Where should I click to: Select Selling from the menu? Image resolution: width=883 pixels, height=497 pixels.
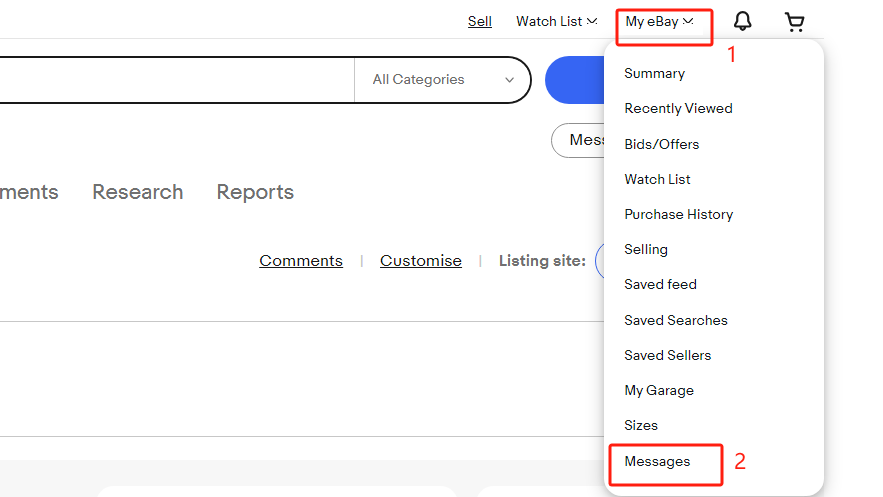tap(646, 249)
